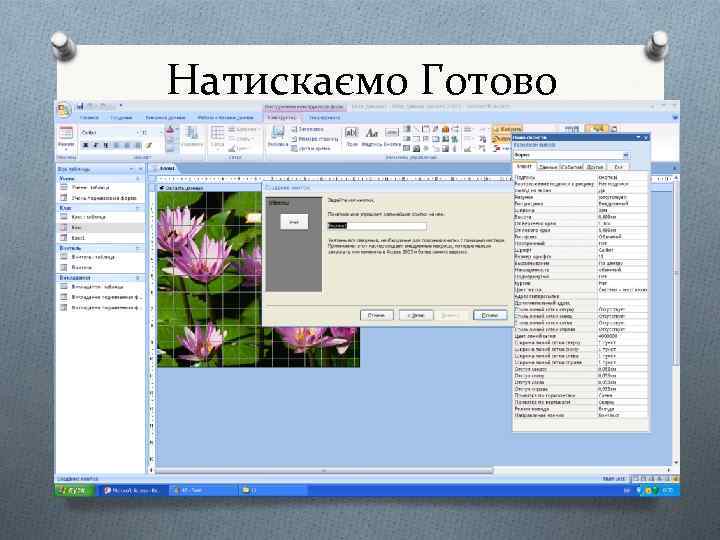Collapse the Вчитель group in the navigation pane
The image size is (720, 540).
138,248
